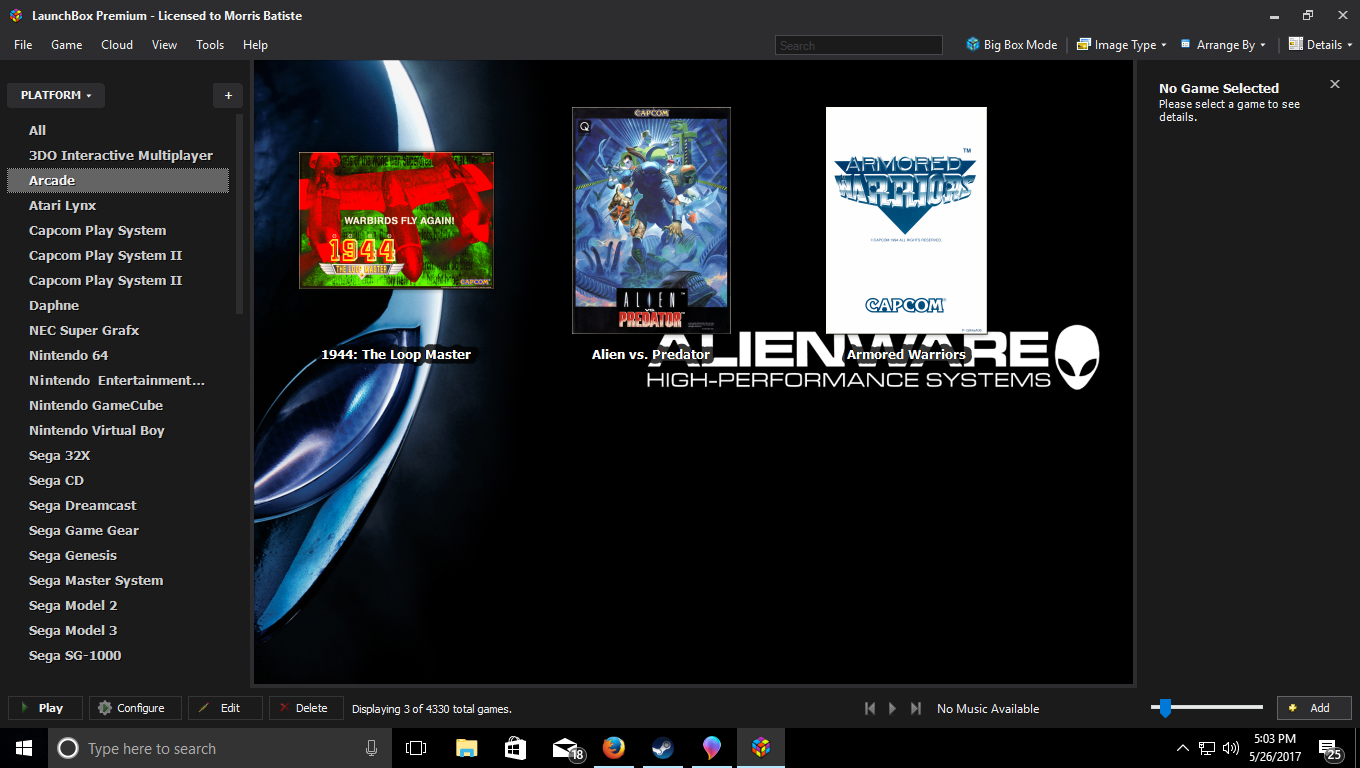This screenshot has width=1360, height=768.
Task: Click the network tray icon
Action: coord(1207,748)
